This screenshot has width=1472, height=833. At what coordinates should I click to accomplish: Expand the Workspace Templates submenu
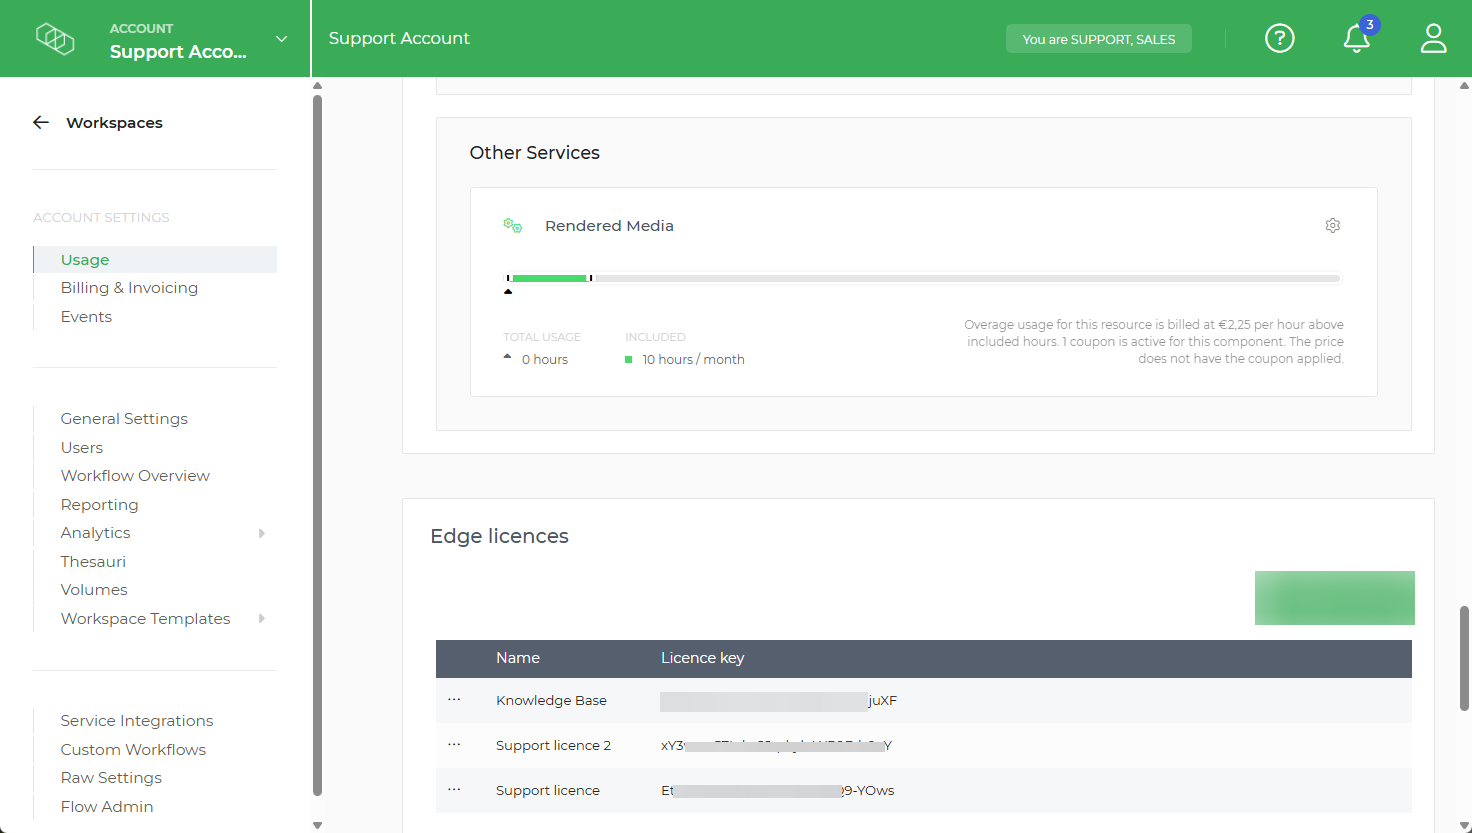[262, 618]
